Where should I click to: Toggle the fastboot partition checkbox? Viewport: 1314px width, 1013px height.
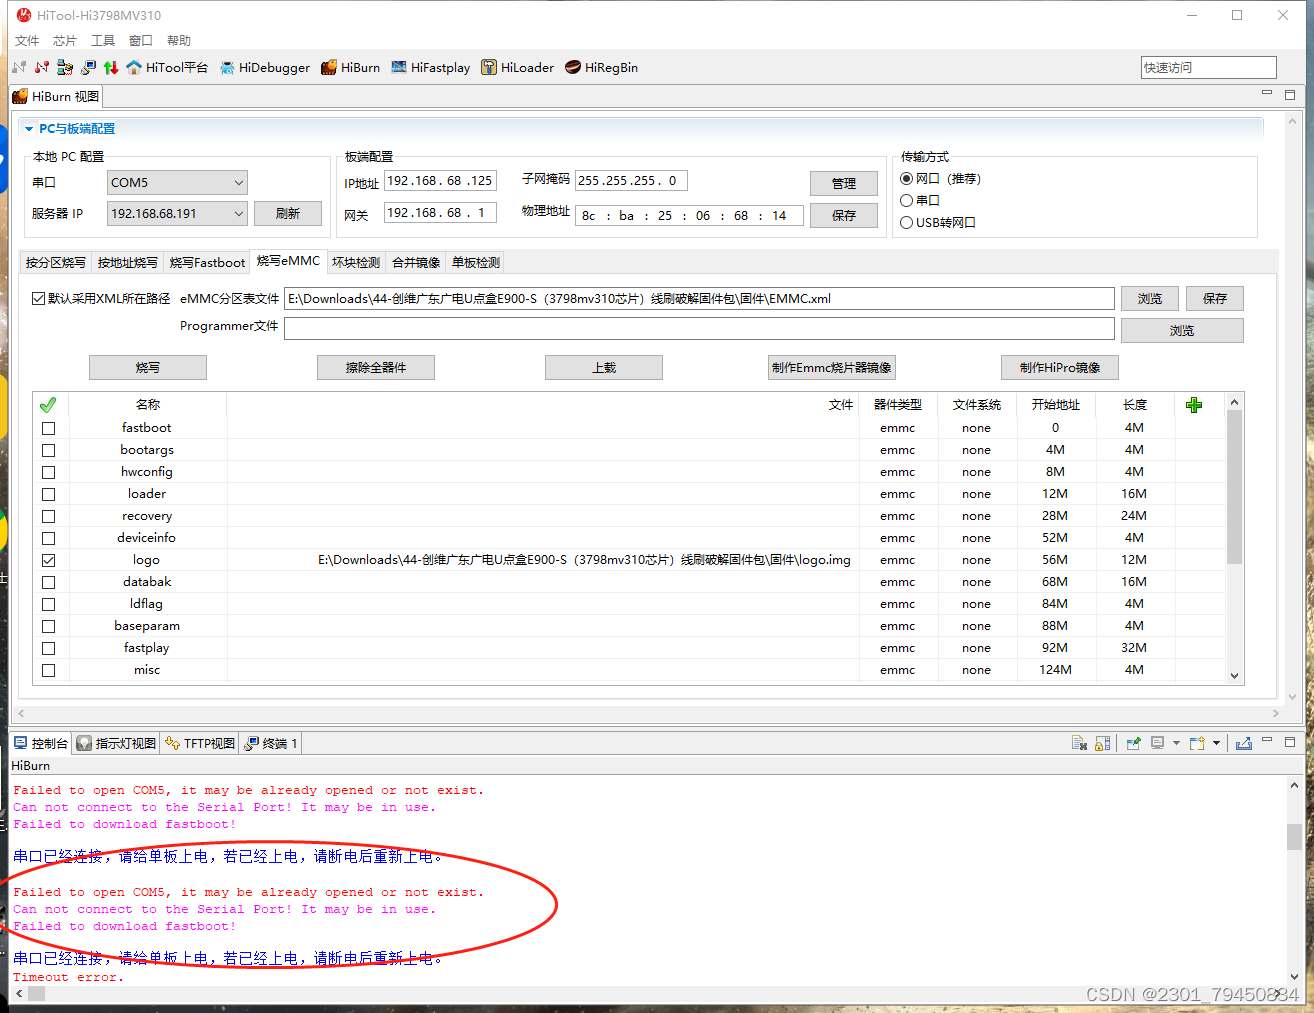(x=48, y=428)
